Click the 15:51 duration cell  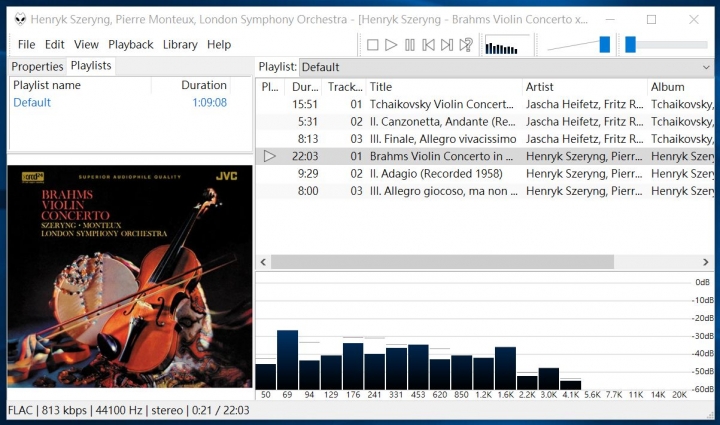pos(305,104)
